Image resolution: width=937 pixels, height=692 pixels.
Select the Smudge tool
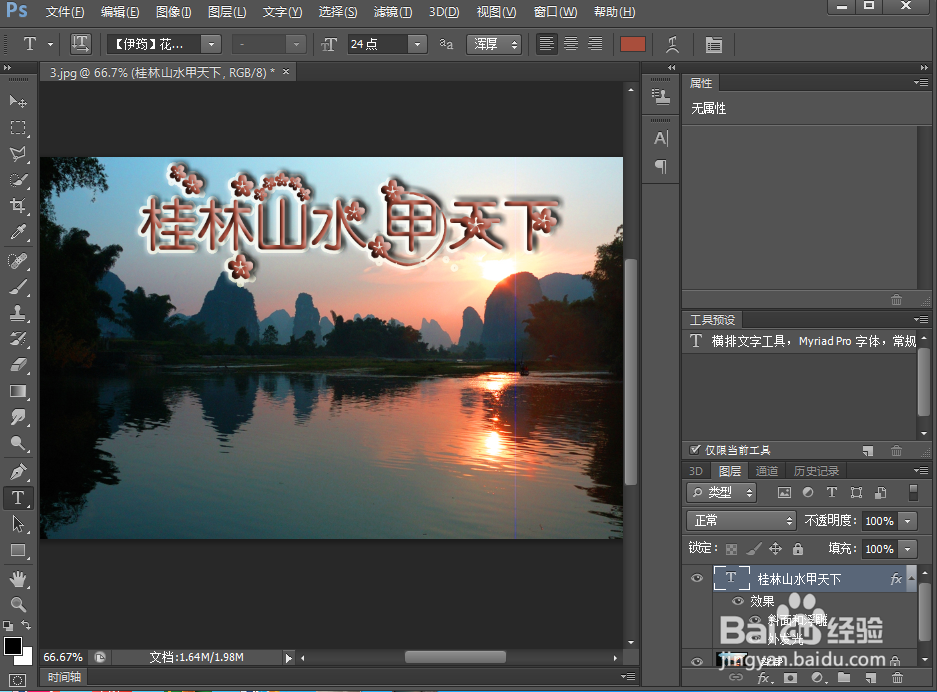pyautogui.click(x=18, y=417)
